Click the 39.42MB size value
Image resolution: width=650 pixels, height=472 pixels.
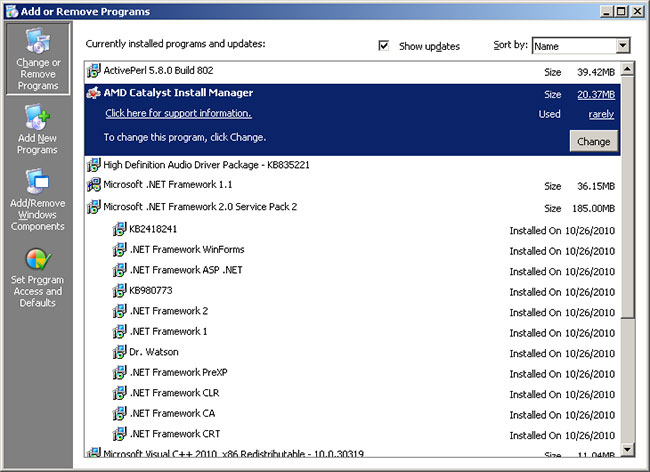tap(596, 73)
